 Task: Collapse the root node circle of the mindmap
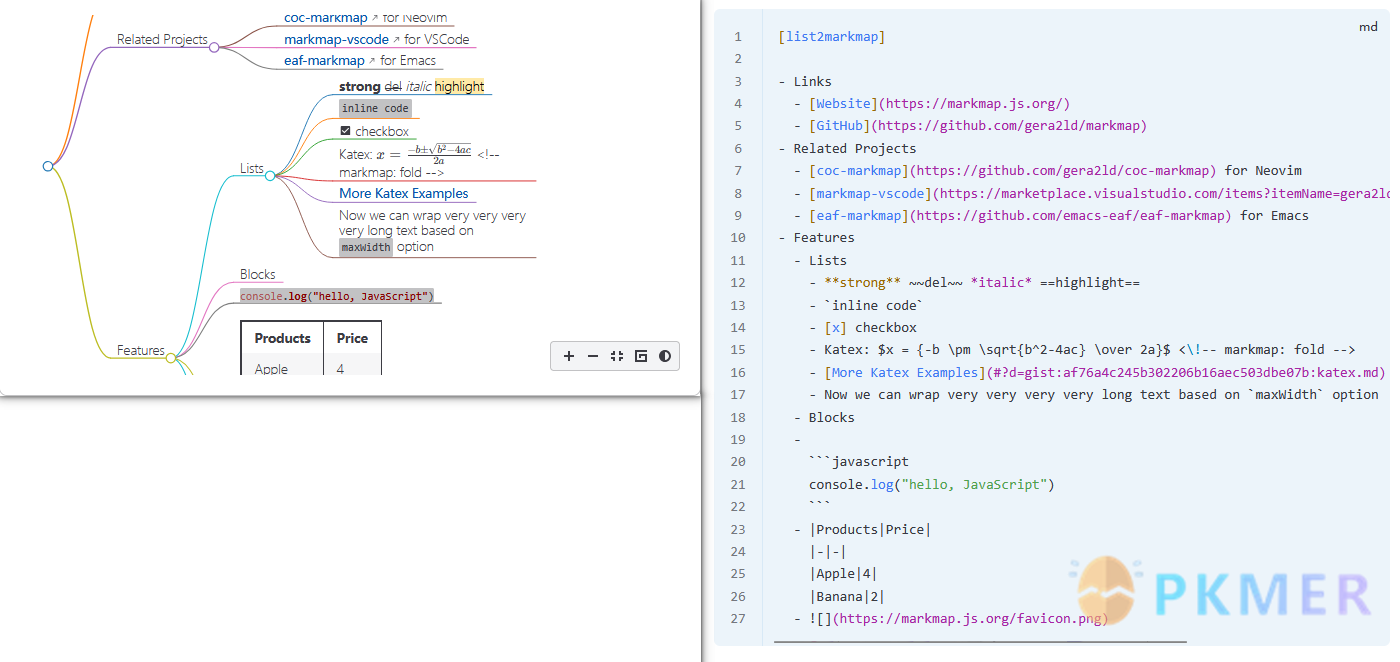48,166
